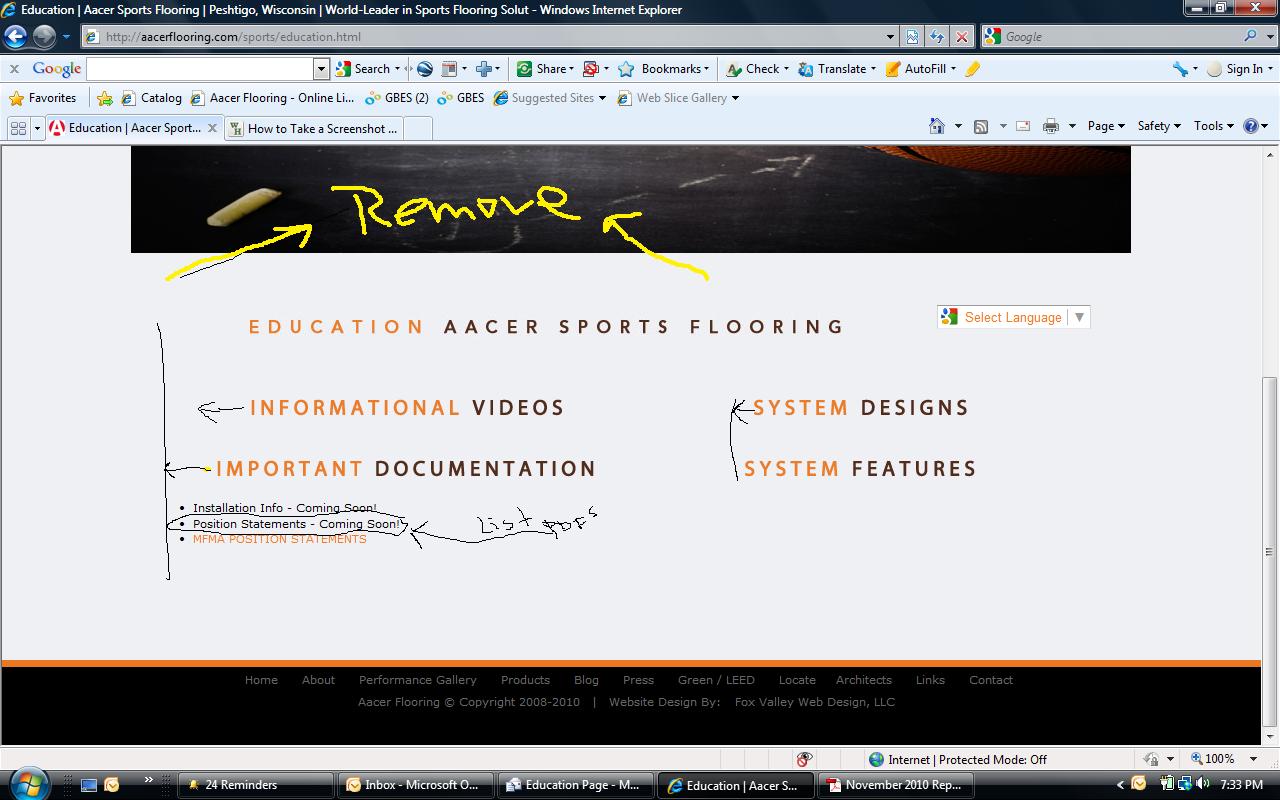Open the Page menu
Screen dimensions: 1280x800
coord(1106,126)
